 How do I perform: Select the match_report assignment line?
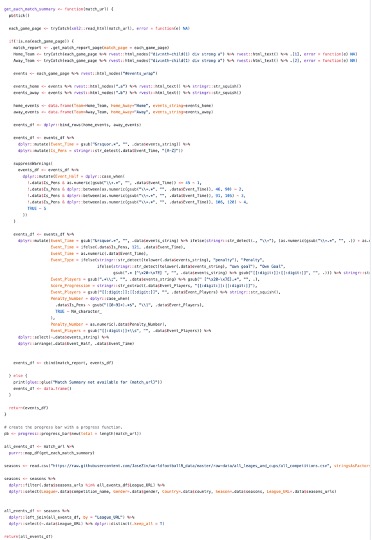(x=91, y=48)
